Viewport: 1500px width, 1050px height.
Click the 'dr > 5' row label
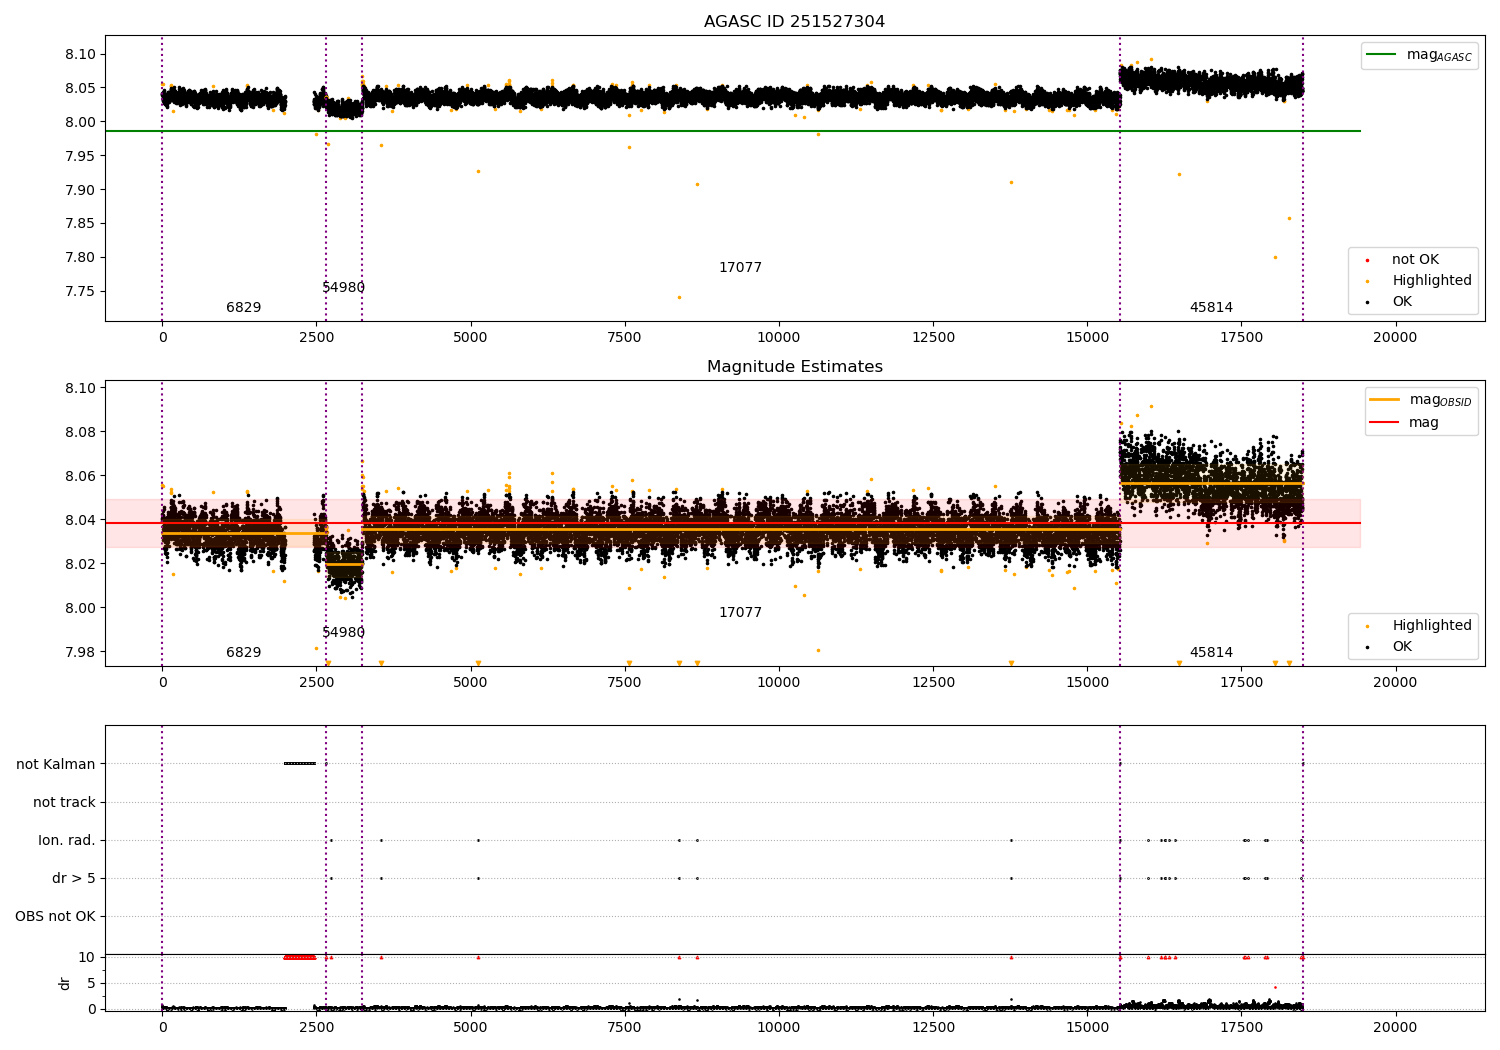(74, 879)
